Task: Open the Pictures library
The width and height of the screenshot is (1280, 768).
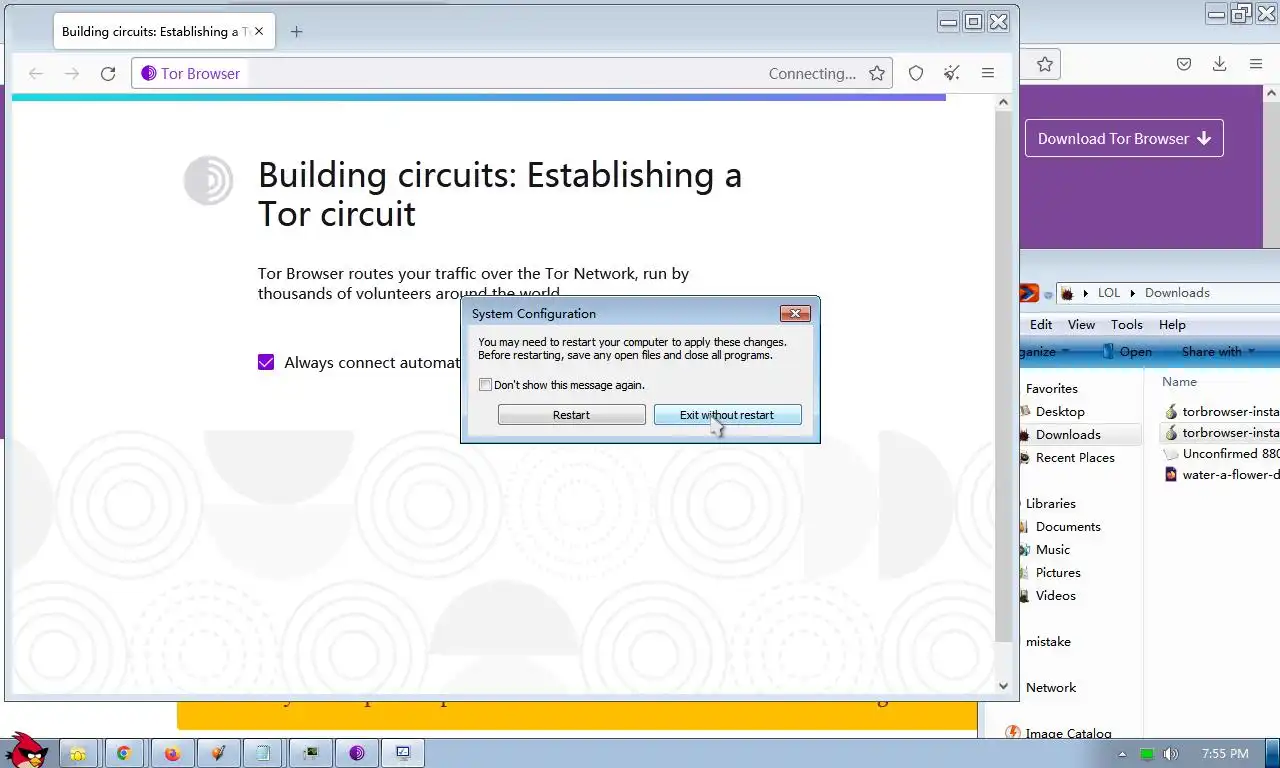Action: 1058,572
